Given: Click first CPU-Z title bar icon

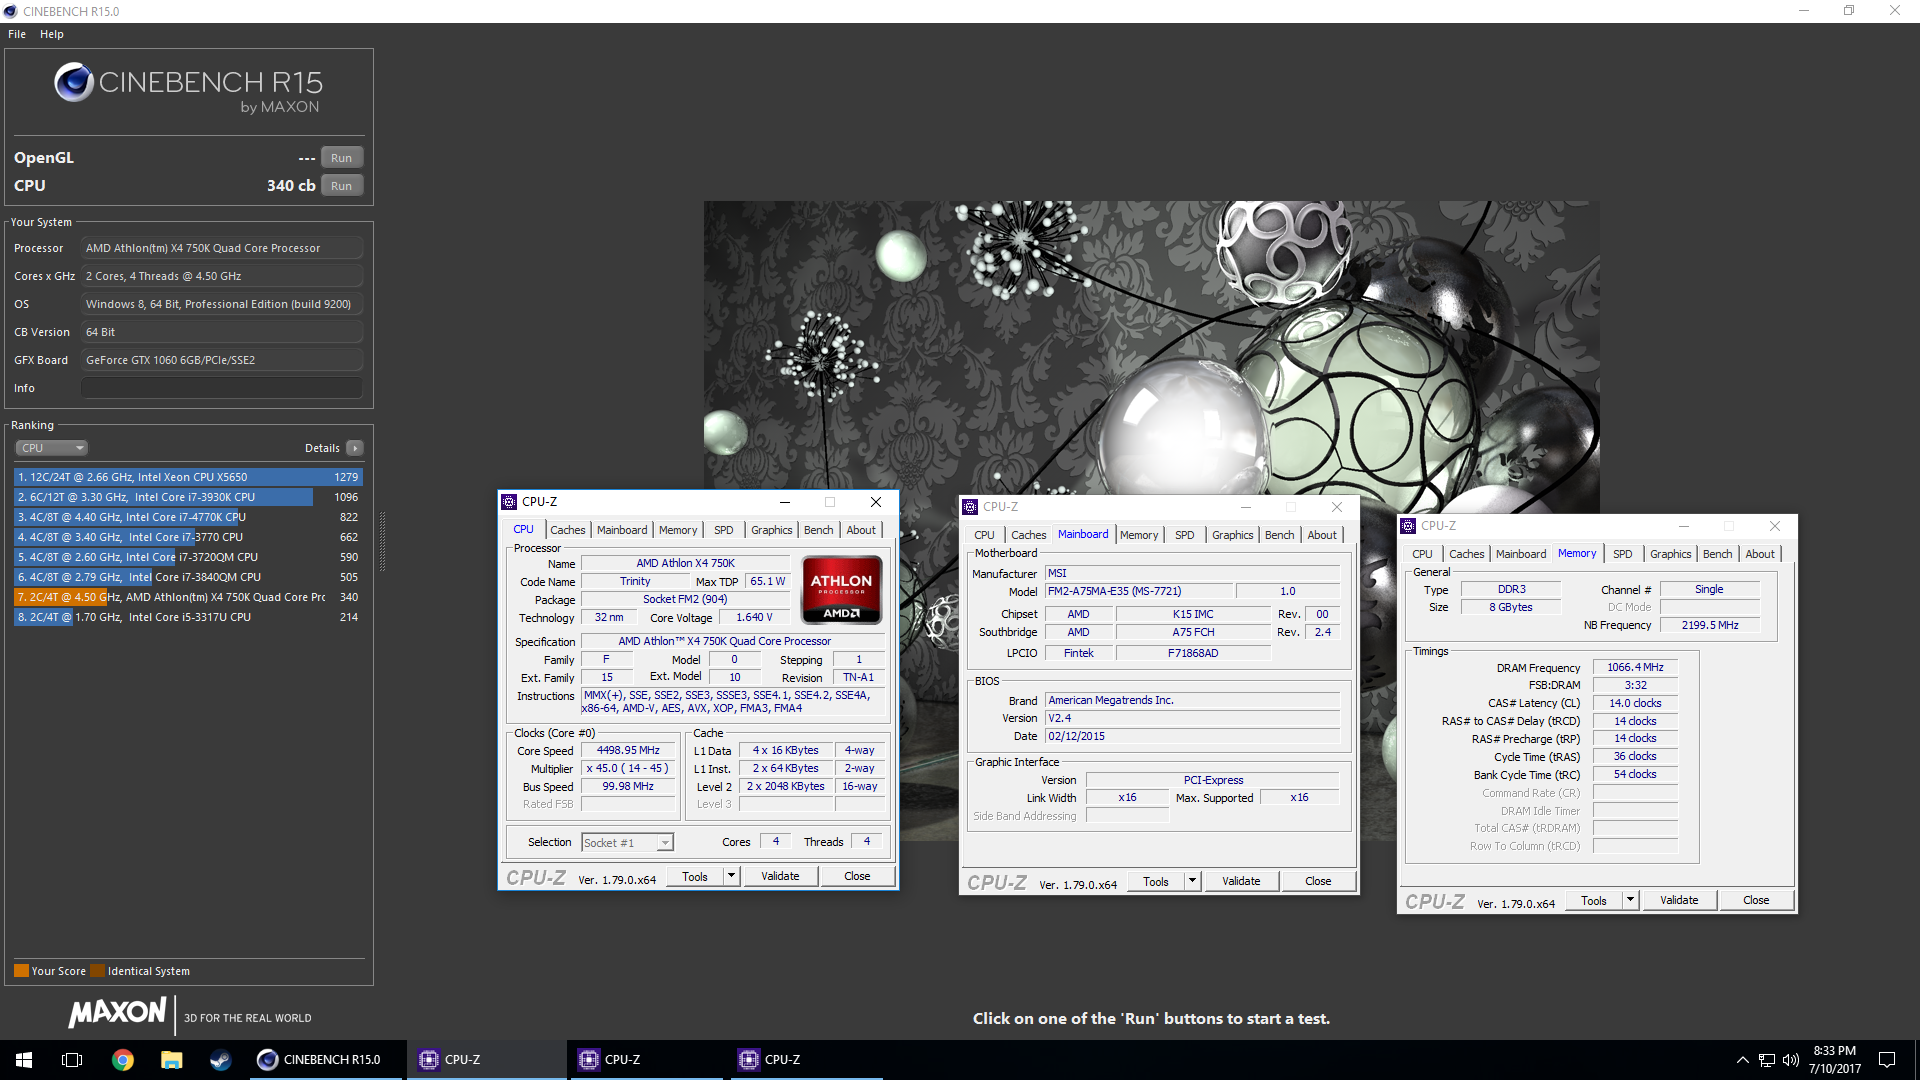Looking at the screenshot, I should (x=509, y=502).
